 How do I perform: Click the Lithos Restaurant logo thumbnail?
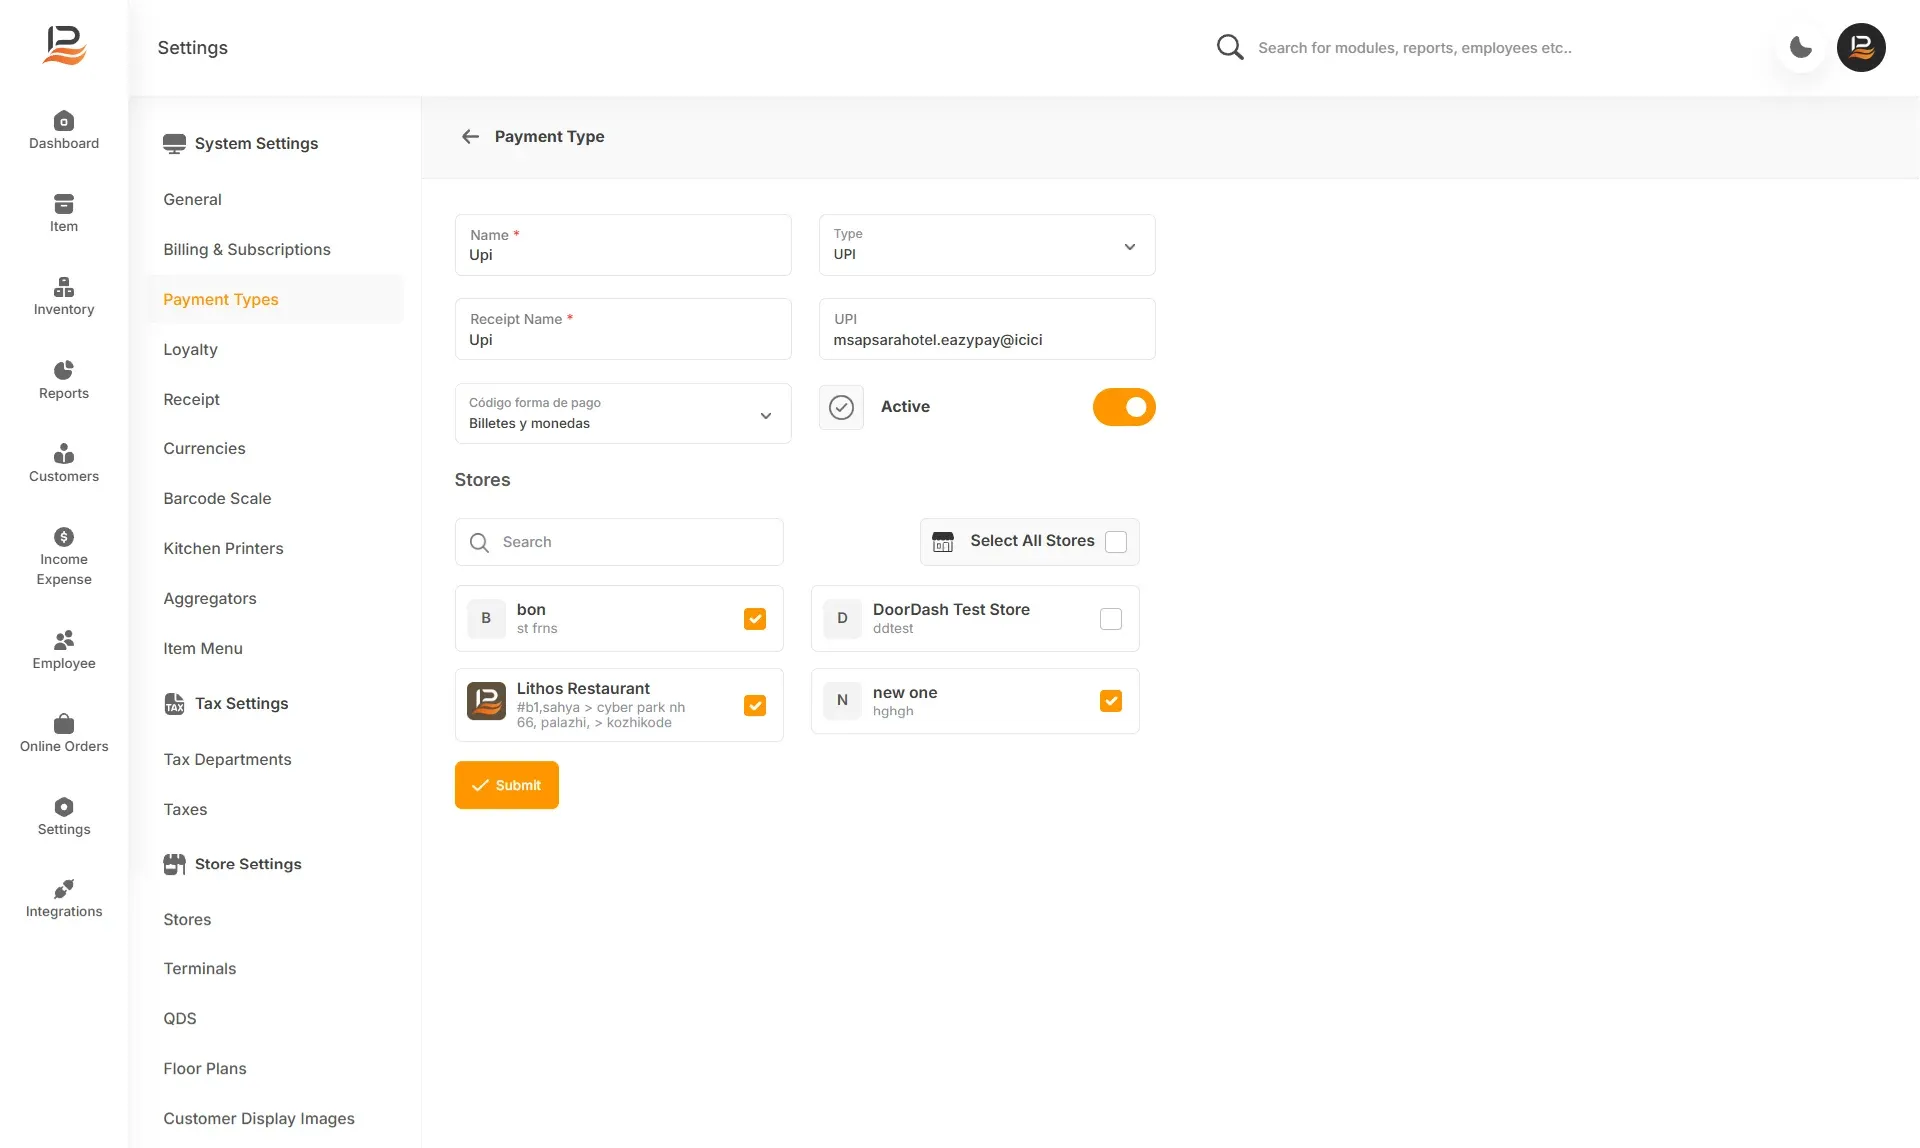486,701
